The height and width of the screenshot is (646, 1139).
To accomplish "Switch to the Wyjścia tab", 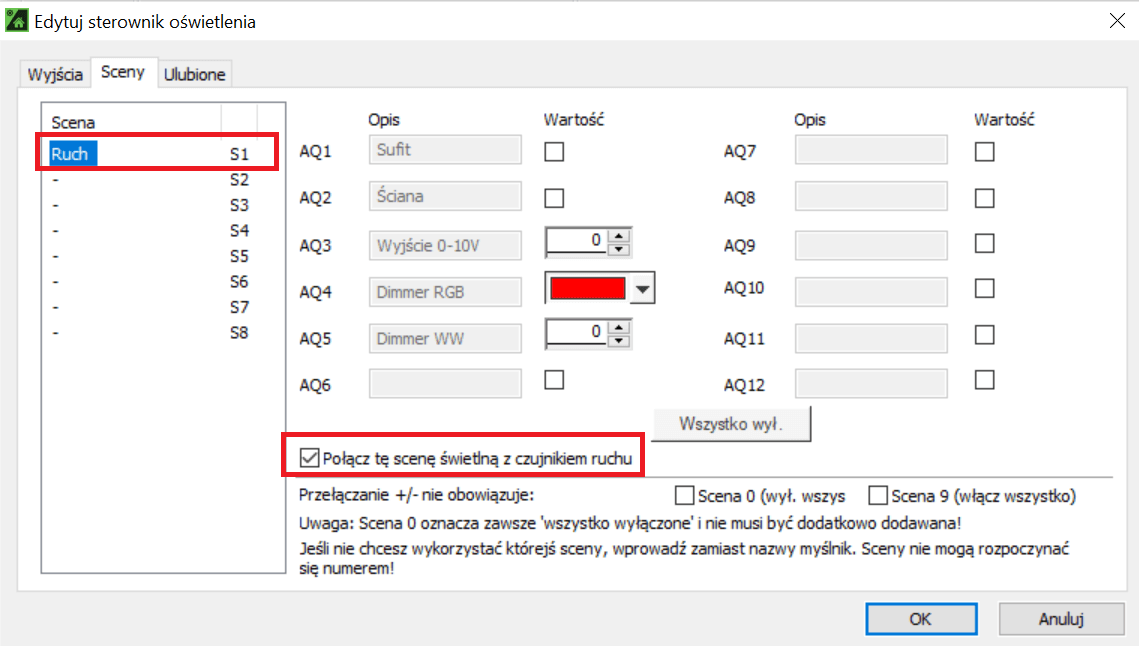I will [x=55, y=74].
